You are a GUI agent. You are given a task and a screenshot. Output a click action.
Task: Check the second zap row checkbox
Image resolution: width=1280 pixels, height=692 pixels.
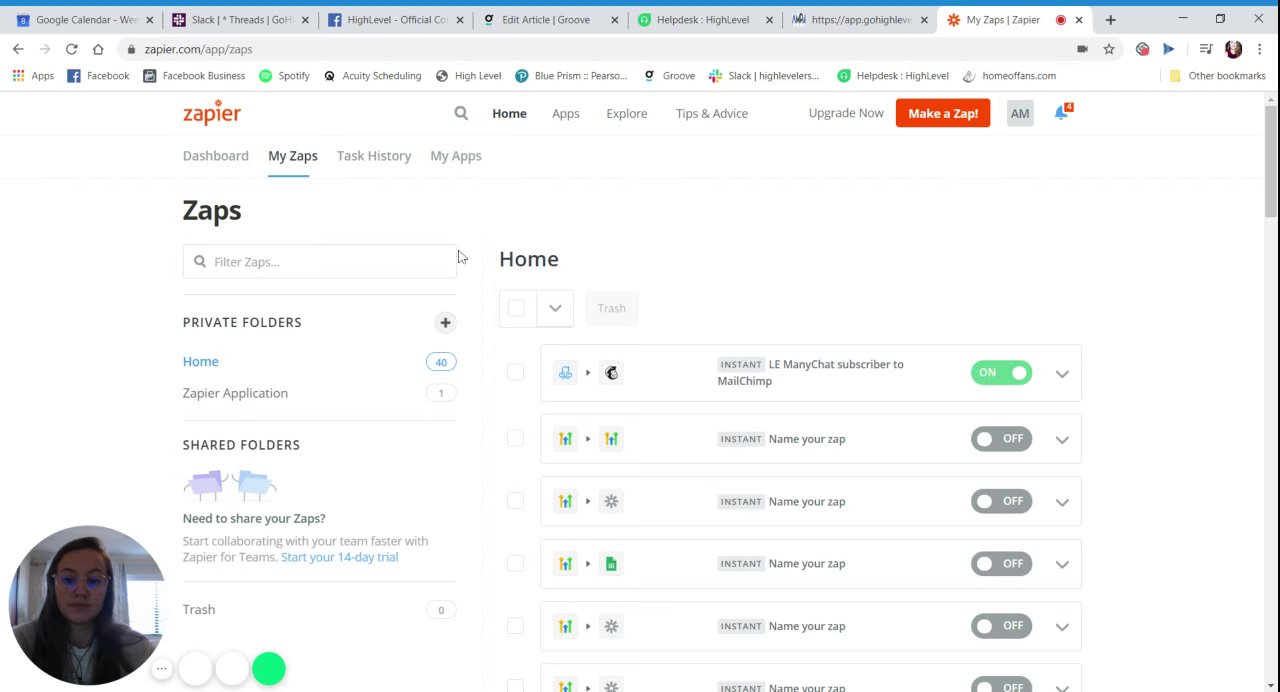pos(515,438)
